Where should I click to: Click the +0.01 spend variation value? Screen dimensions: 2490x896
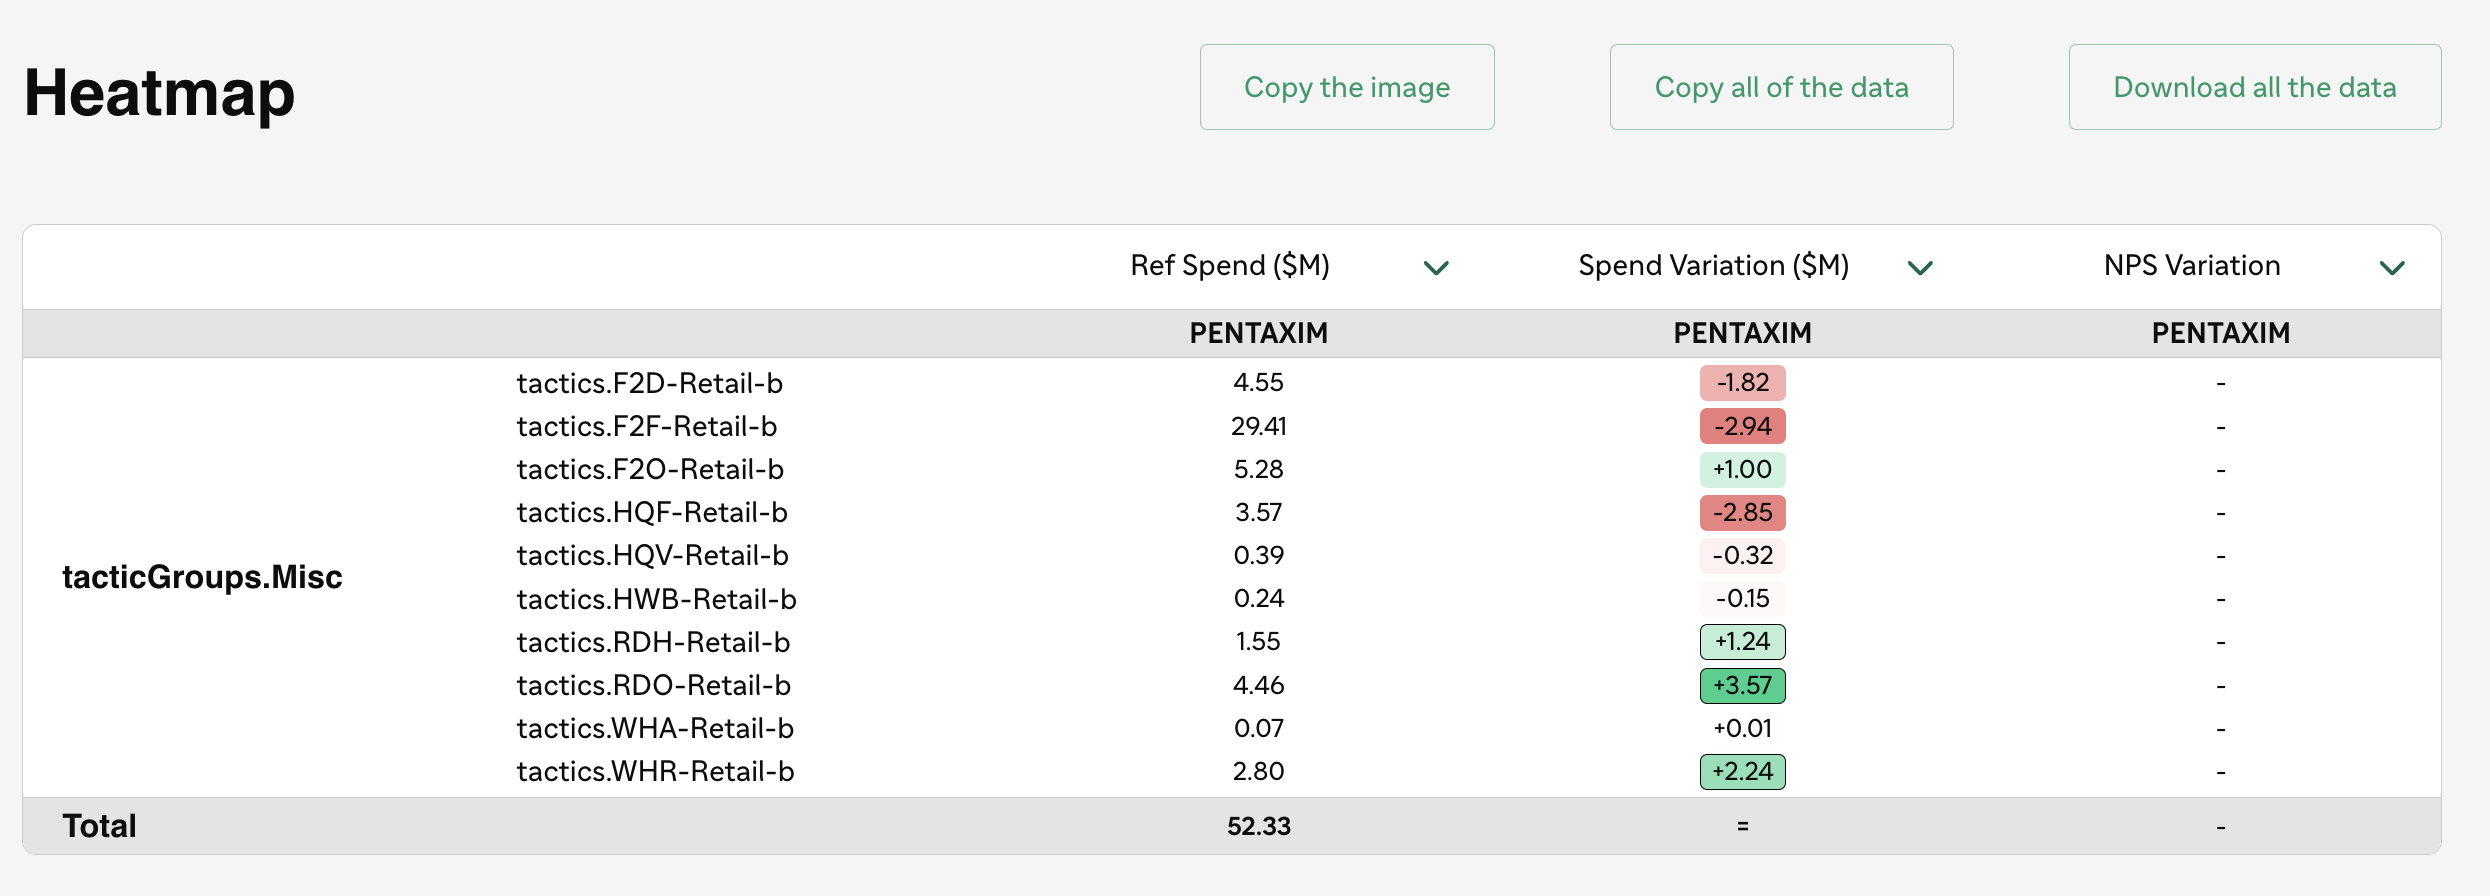coord(1743,728)
